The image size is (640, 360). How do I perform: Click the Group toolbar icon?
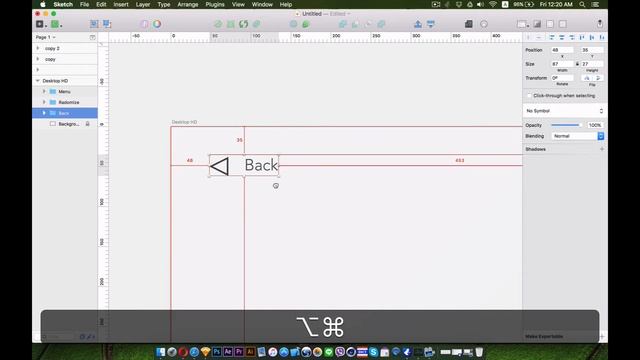click(94, 24)
